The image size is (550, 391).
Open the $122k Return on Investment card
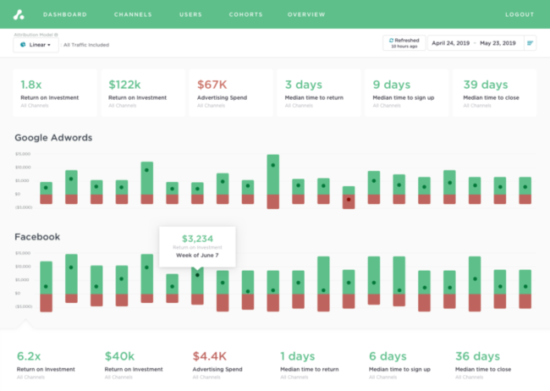tap(143, 93)
